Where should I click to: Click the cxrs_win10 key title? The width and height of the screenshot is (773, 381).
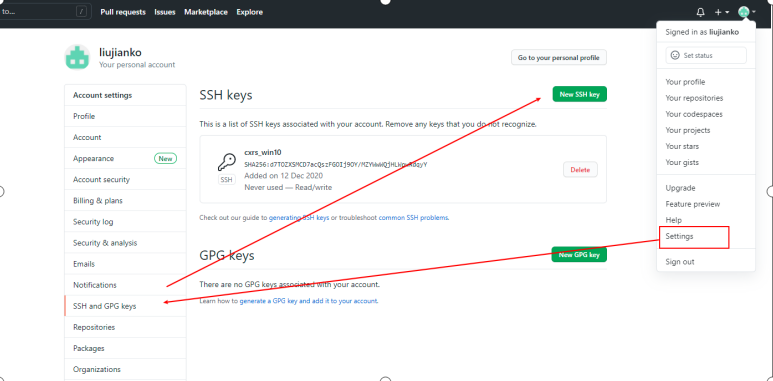(263, 152)
